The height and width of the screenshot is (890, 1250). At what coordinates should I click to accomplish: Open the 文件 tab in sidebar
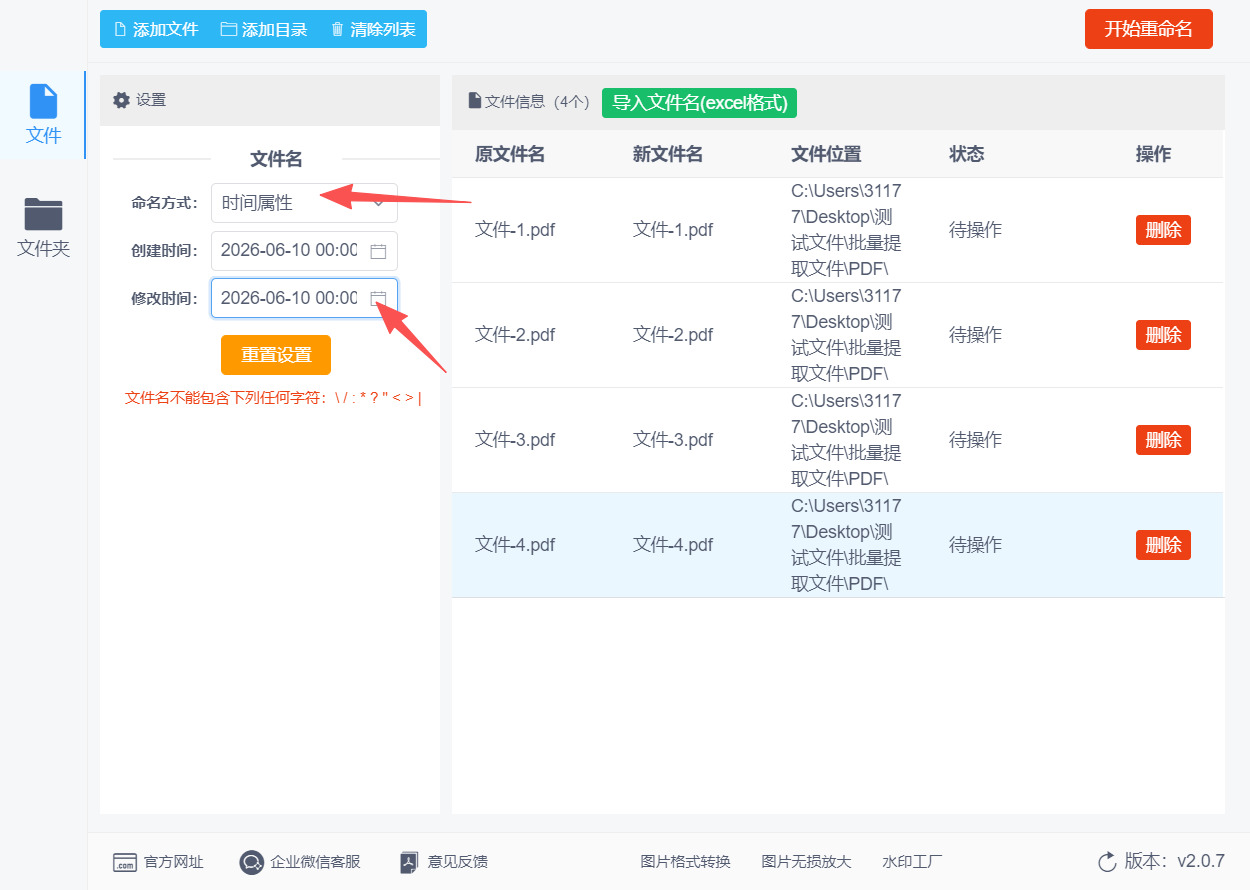43,114
